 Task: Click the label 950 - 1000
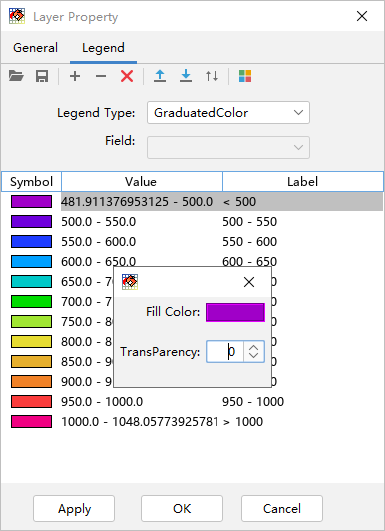click(x=253, y=402)
